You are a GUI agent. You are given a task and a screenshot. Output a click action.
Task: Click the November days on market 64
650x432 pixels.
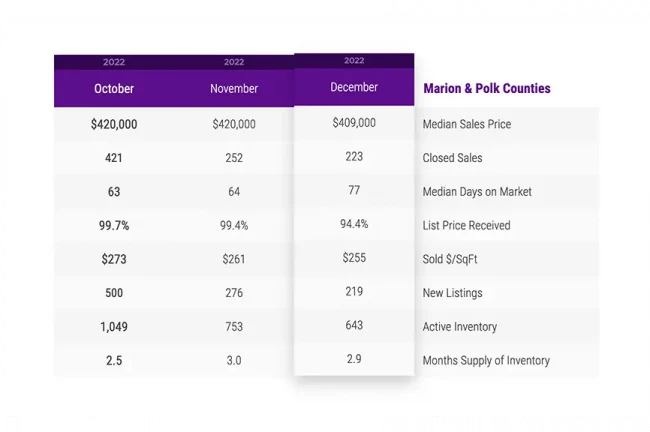pos(234,192)
